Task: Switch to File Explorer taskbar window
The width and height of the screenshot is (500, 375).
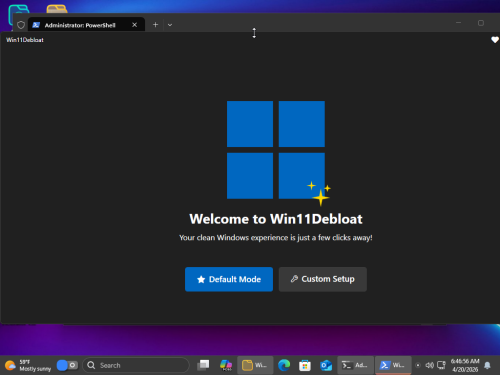Action: point(255,365)
